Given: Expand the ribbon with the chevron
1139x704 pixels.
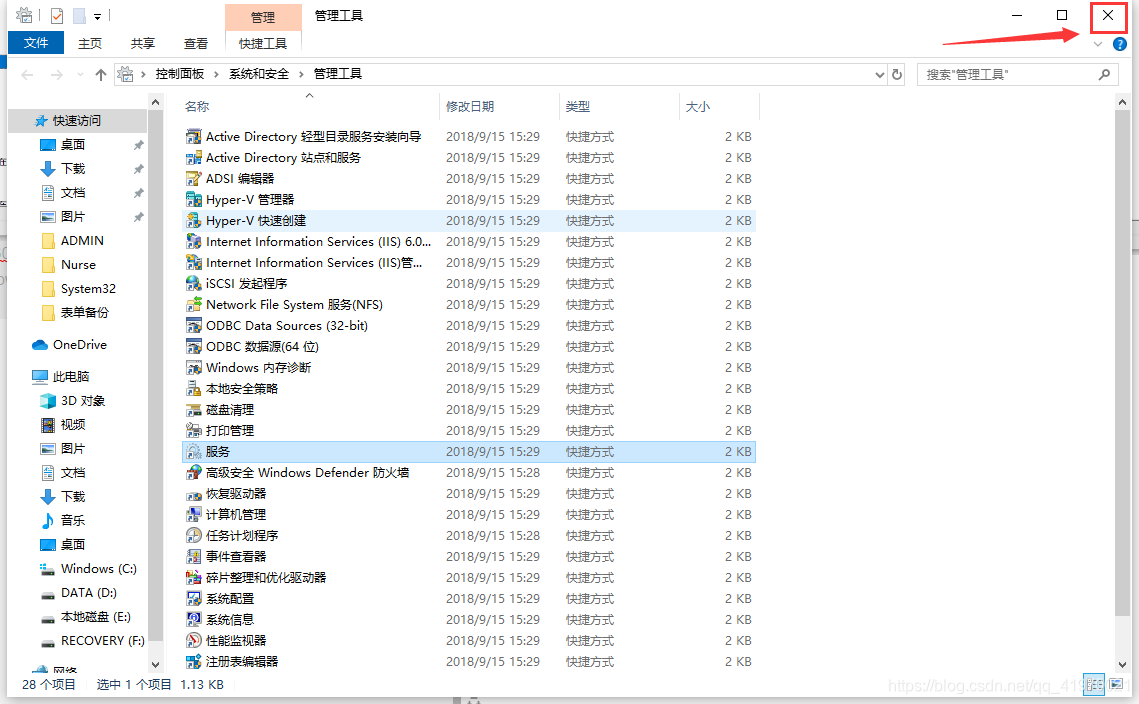Looking at the screenshot, I should click(x=1098, y=44).
